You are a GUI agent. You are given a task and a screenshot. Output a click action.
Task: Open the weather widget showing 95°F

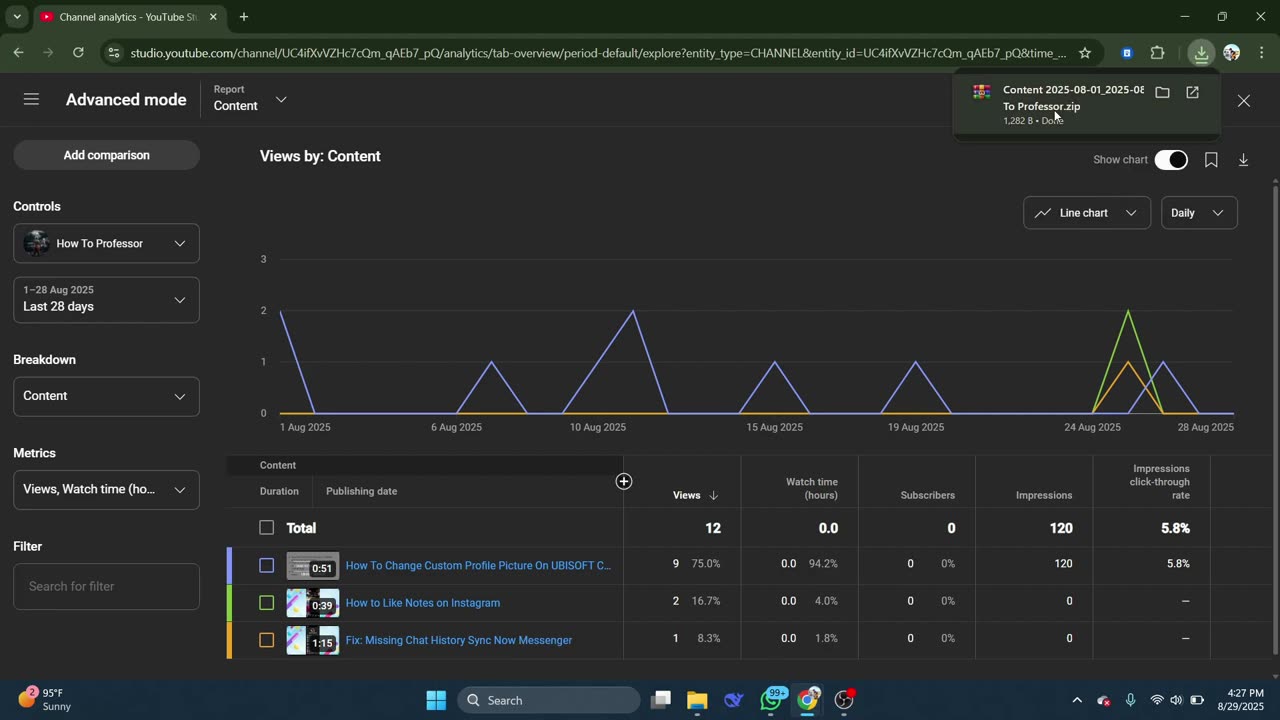(45, 699)
